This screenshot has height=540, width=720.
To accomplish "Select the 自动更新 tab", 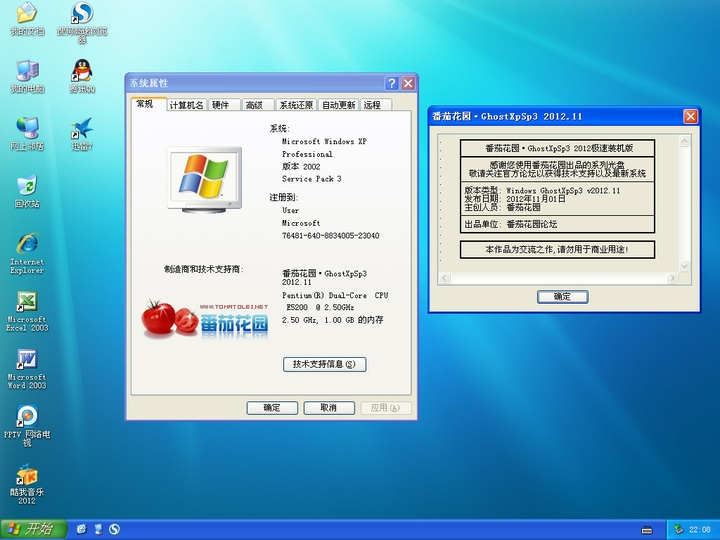I will [339, 105].
